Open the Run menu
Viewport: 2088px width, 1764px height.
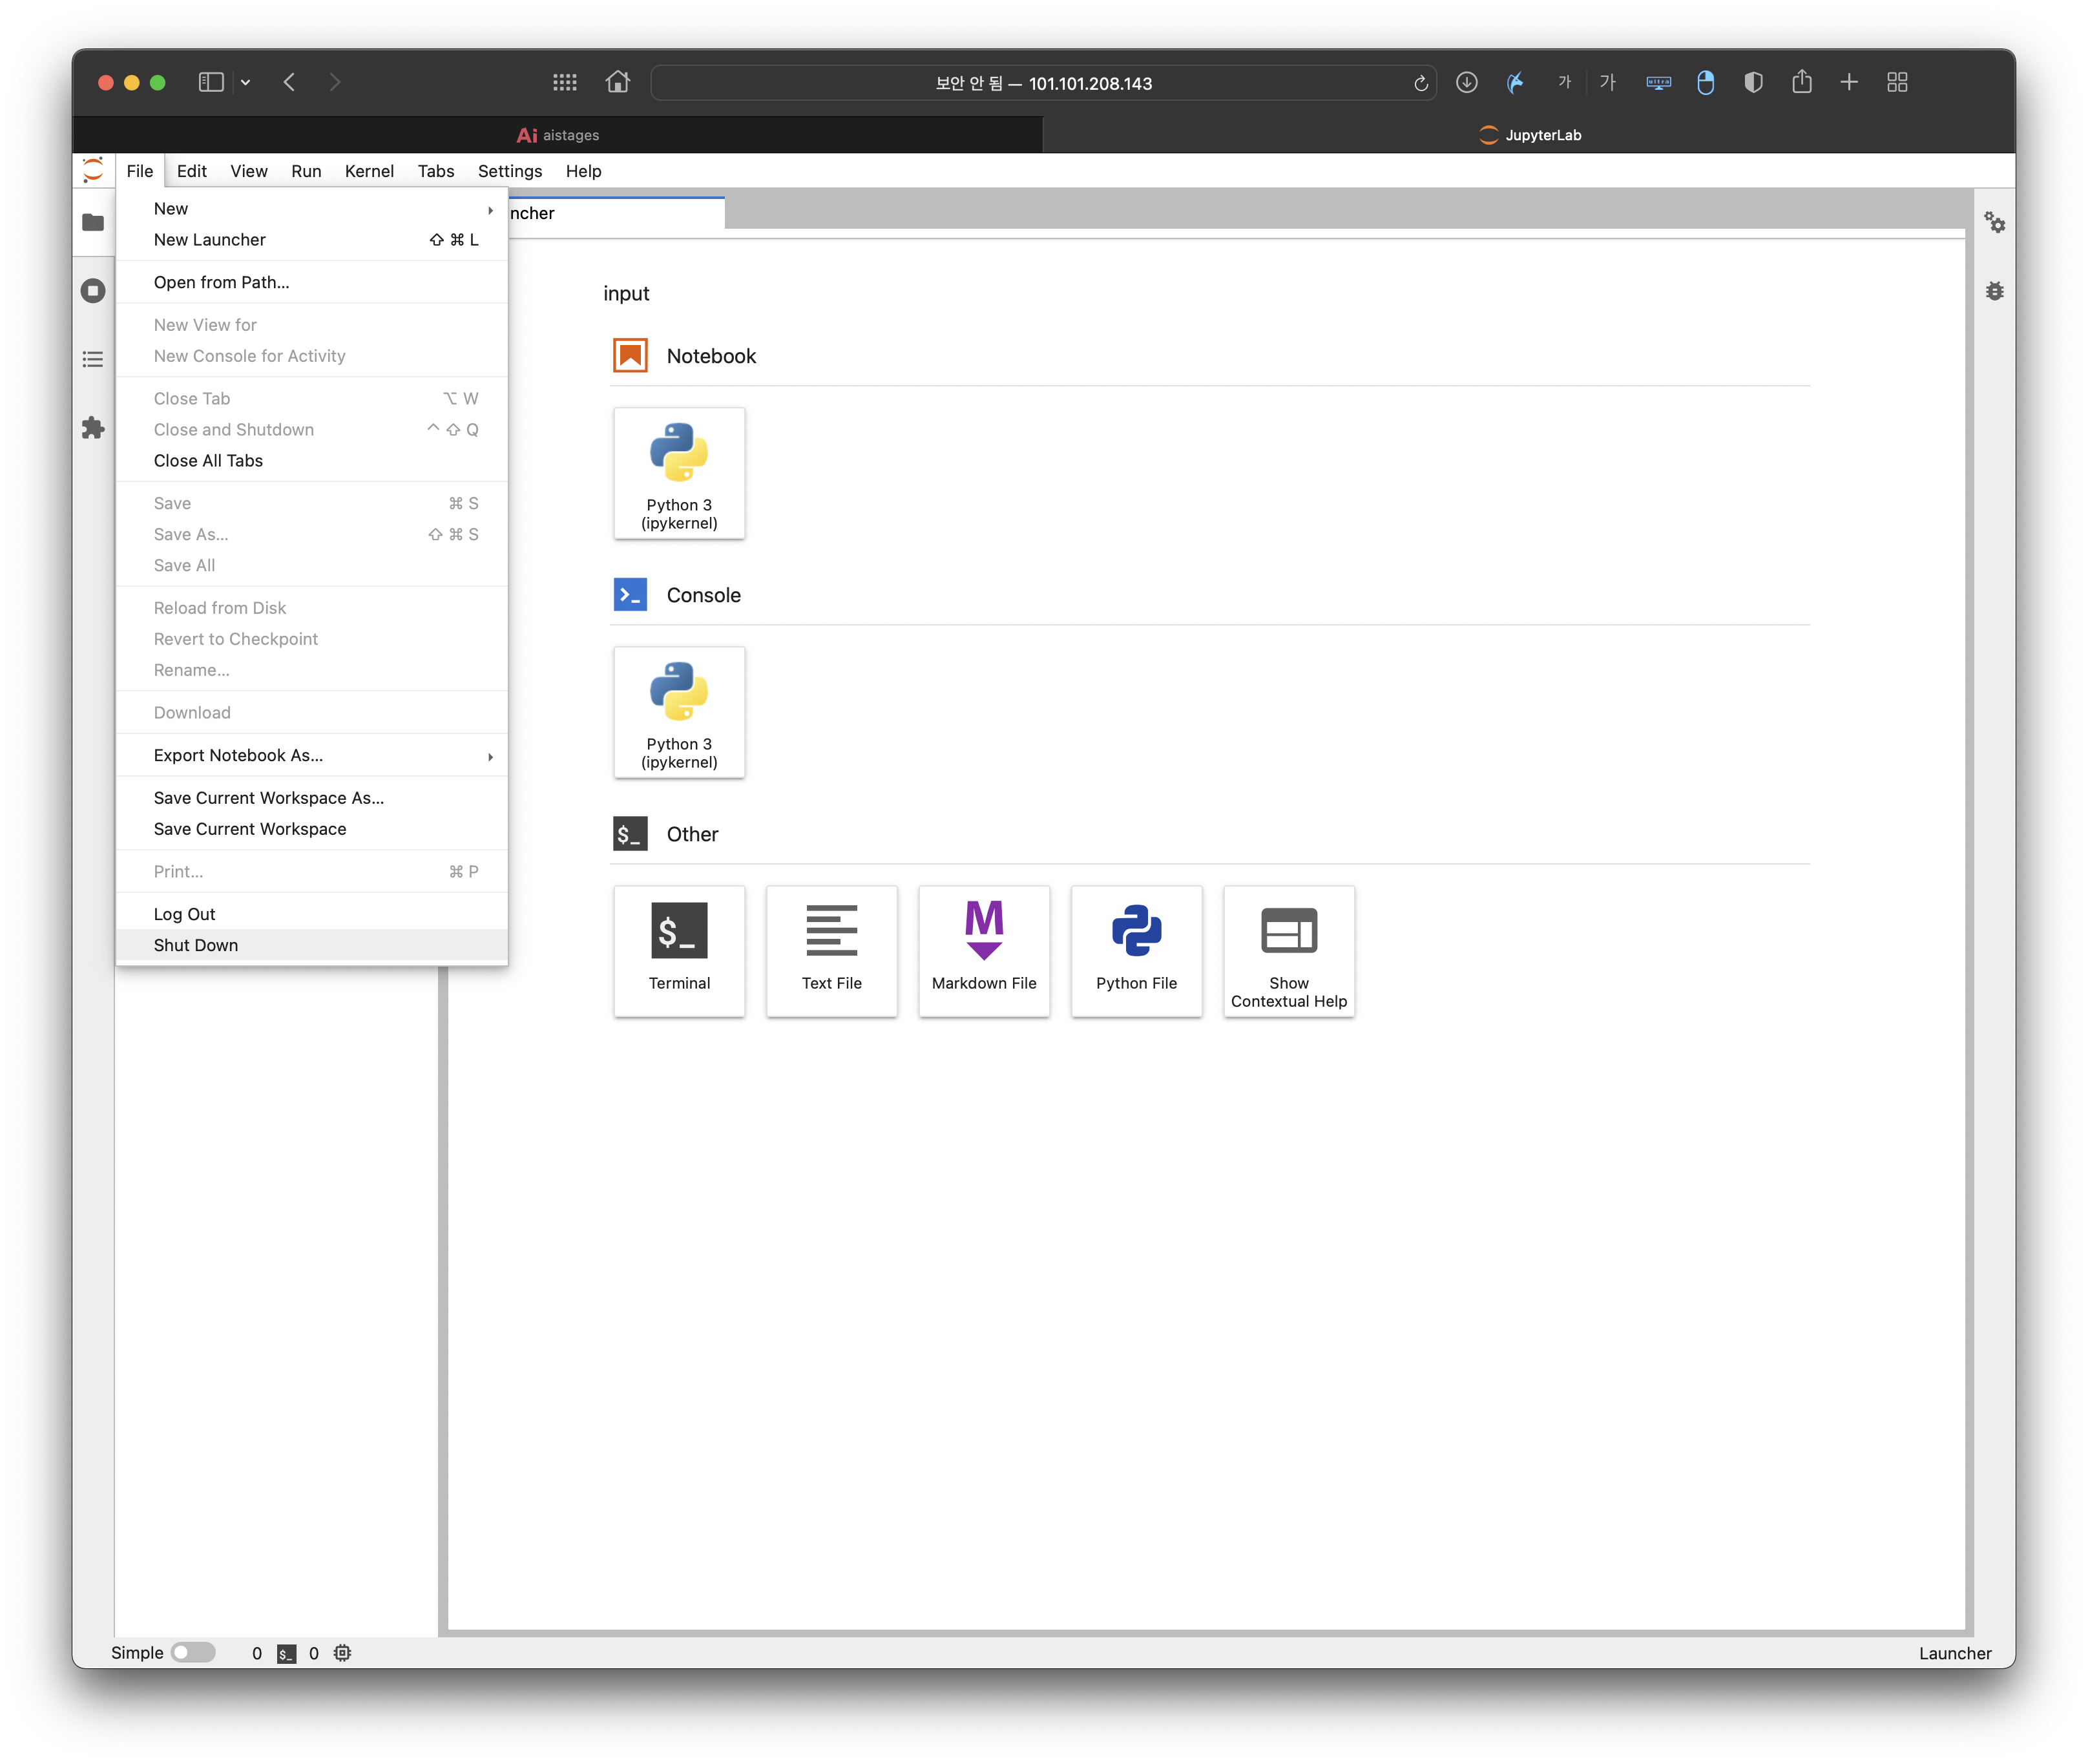point(306,171)
